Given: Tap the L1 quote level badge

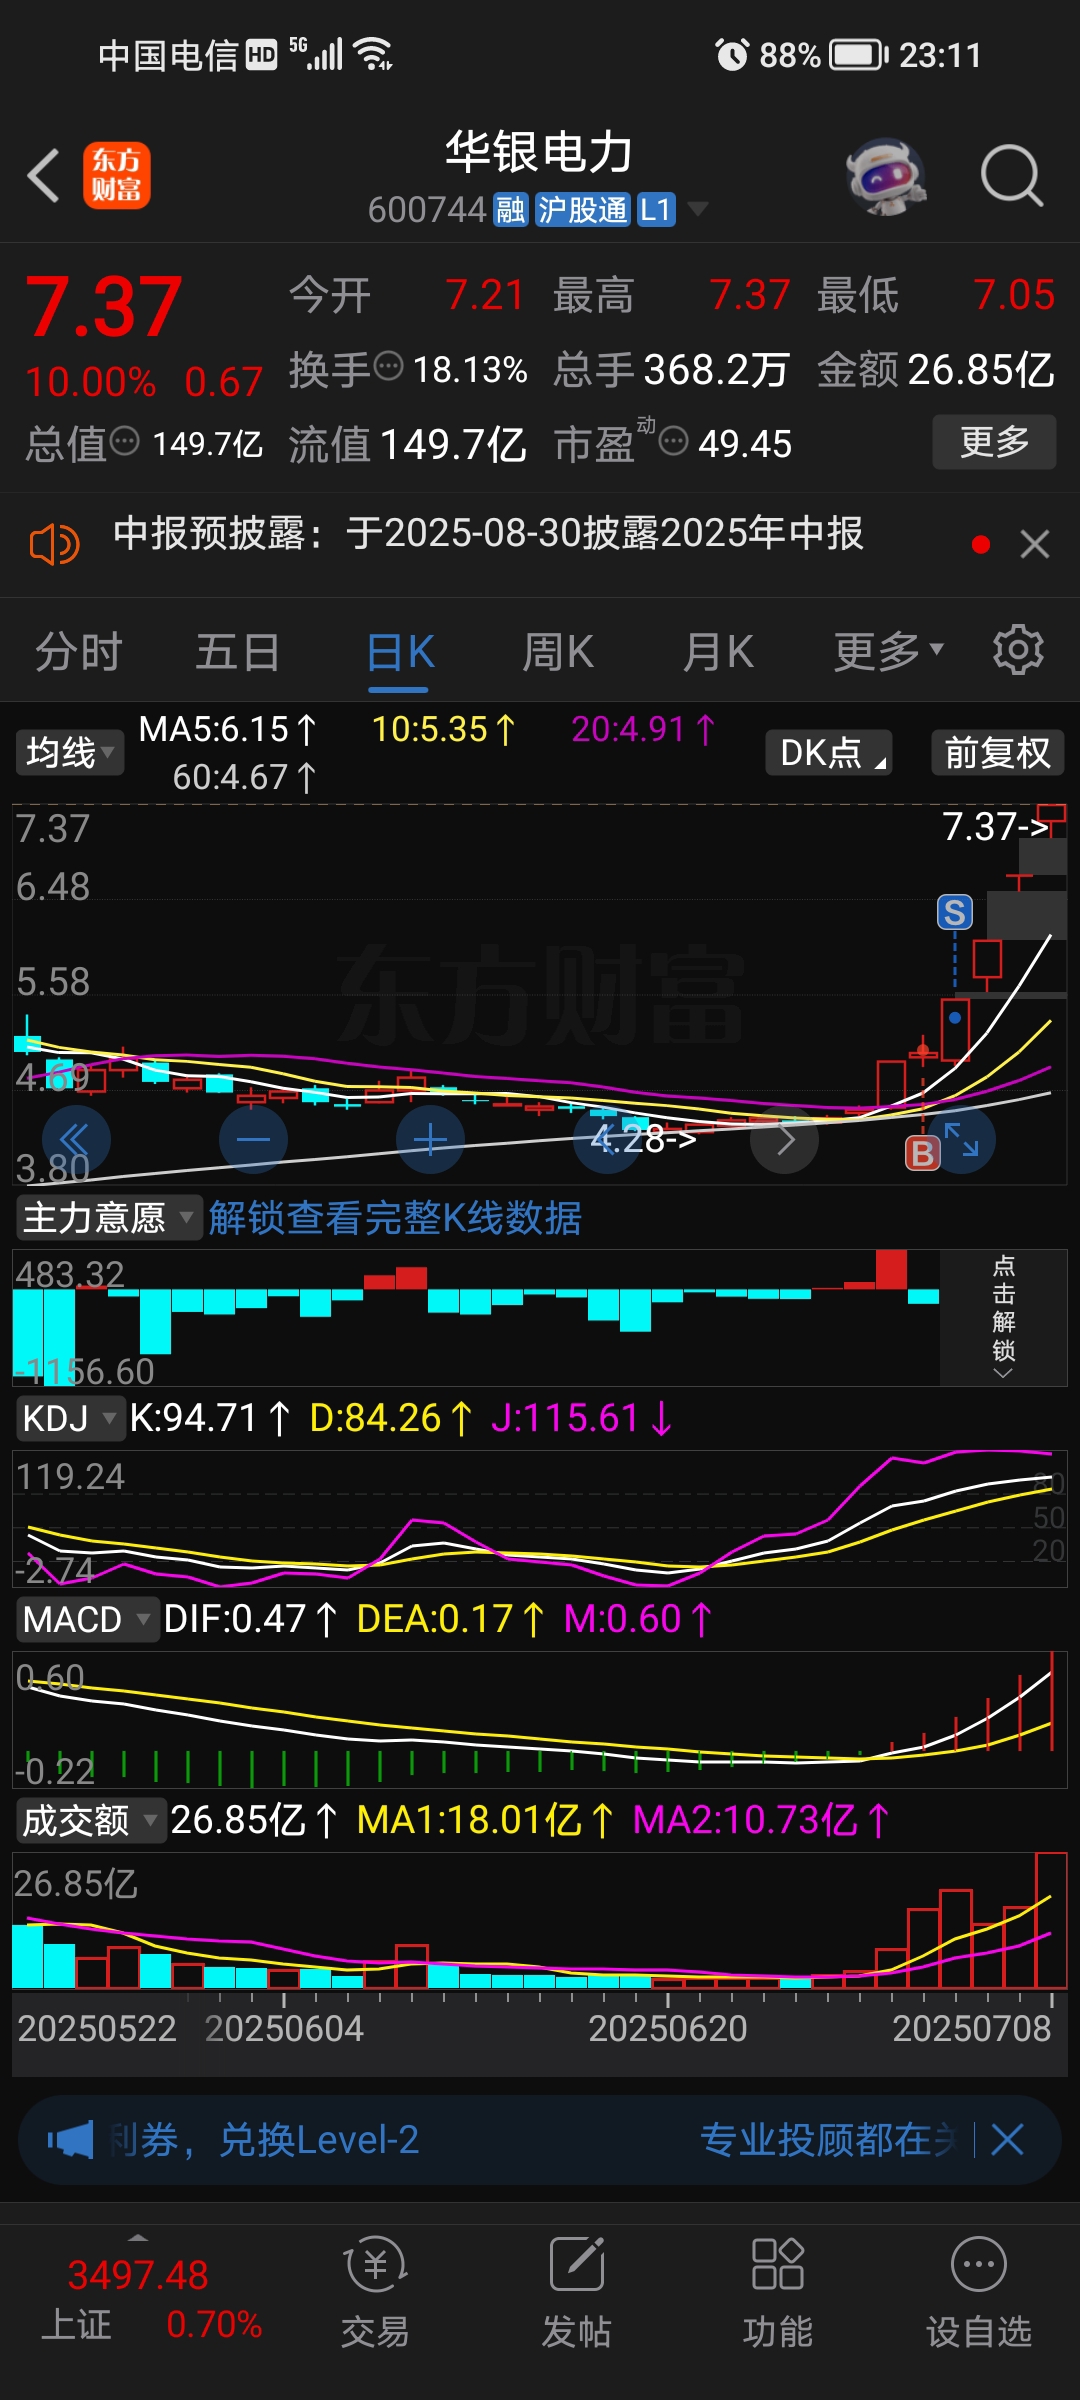Looking at the screenshot, I should pyautogui.click(x=656, y=210).
